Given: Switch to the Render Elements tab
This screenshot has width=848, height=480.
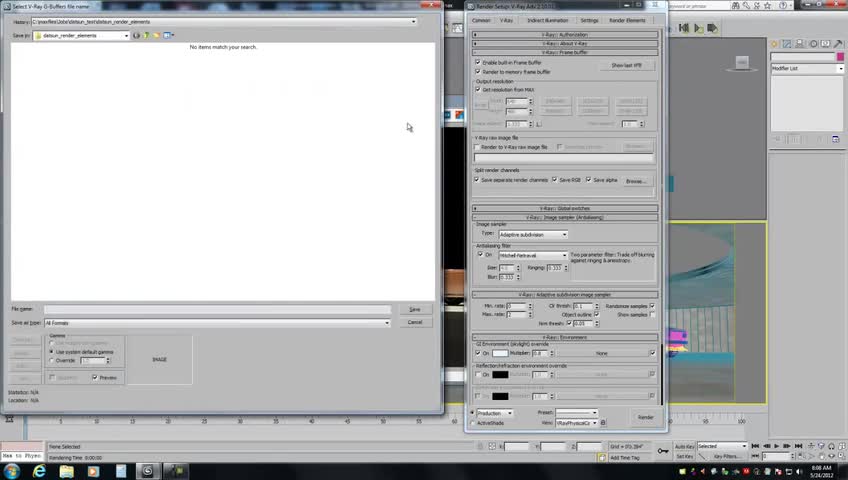Looking at the screenshot, I should pos(627,21).
